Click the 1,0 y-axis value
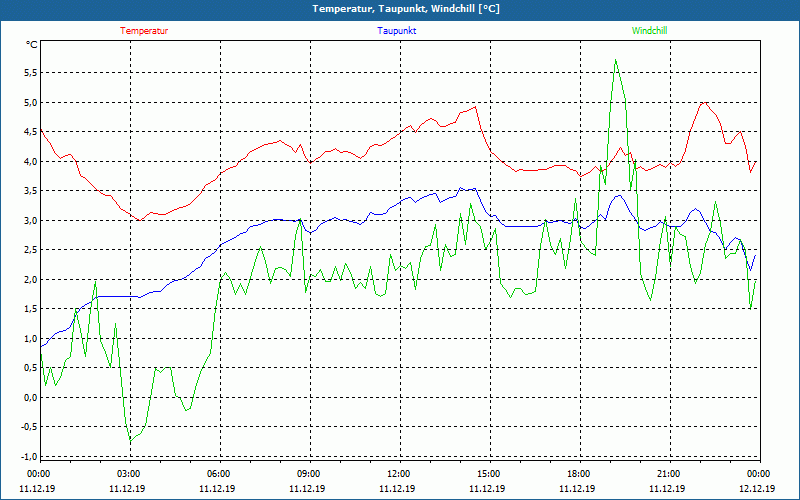800x500 pixels. [31, 339]
